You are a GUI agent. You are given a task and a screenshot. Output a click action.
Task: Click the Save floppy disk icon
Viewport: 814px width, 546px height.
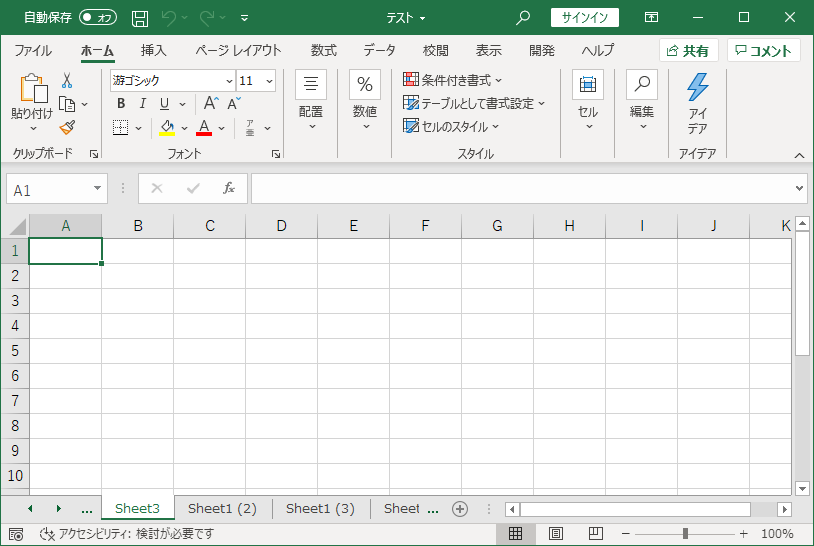tap(140, 18)
